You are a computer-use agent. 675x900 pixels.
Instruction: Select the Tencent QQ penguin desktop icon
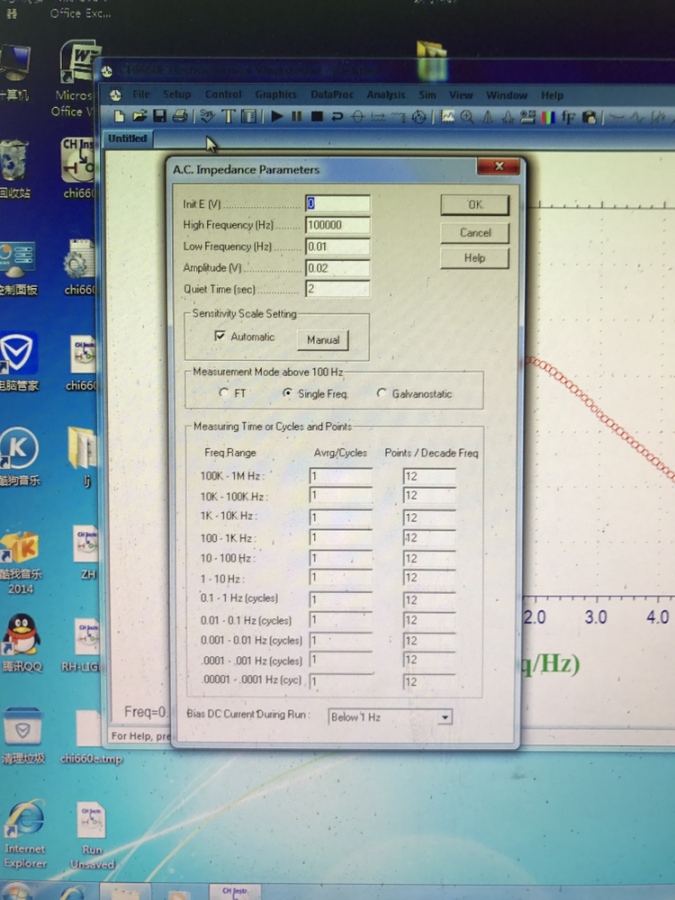point(22,643)
